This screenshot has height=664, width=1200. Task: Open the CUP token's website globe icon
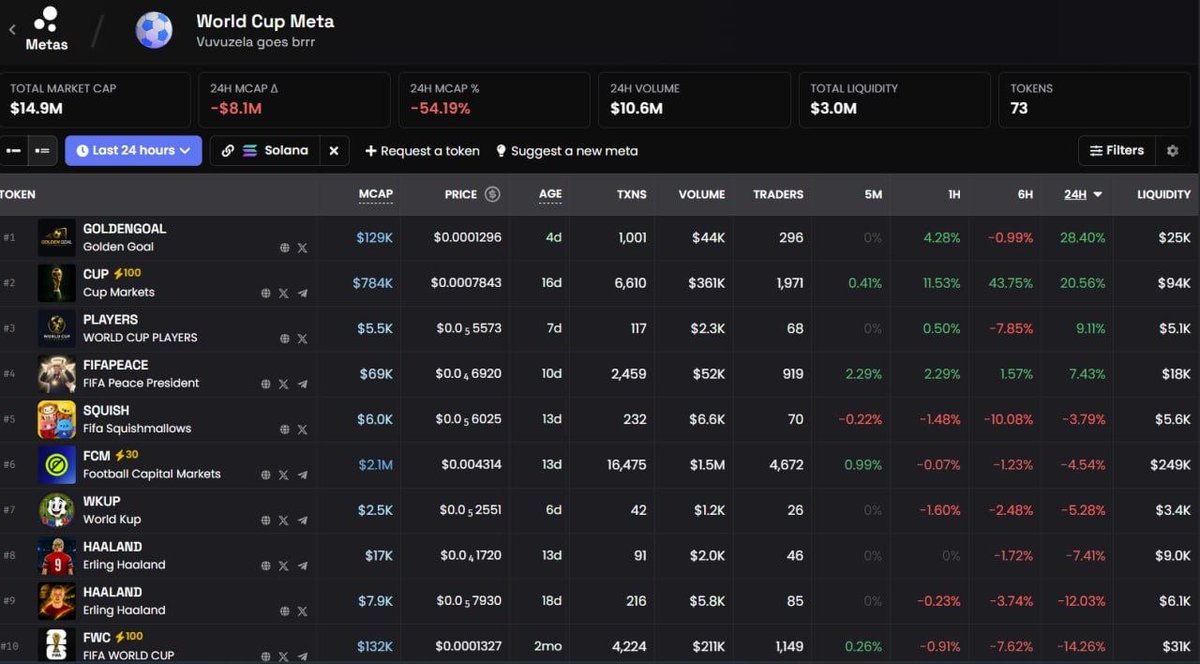[265, 294]
